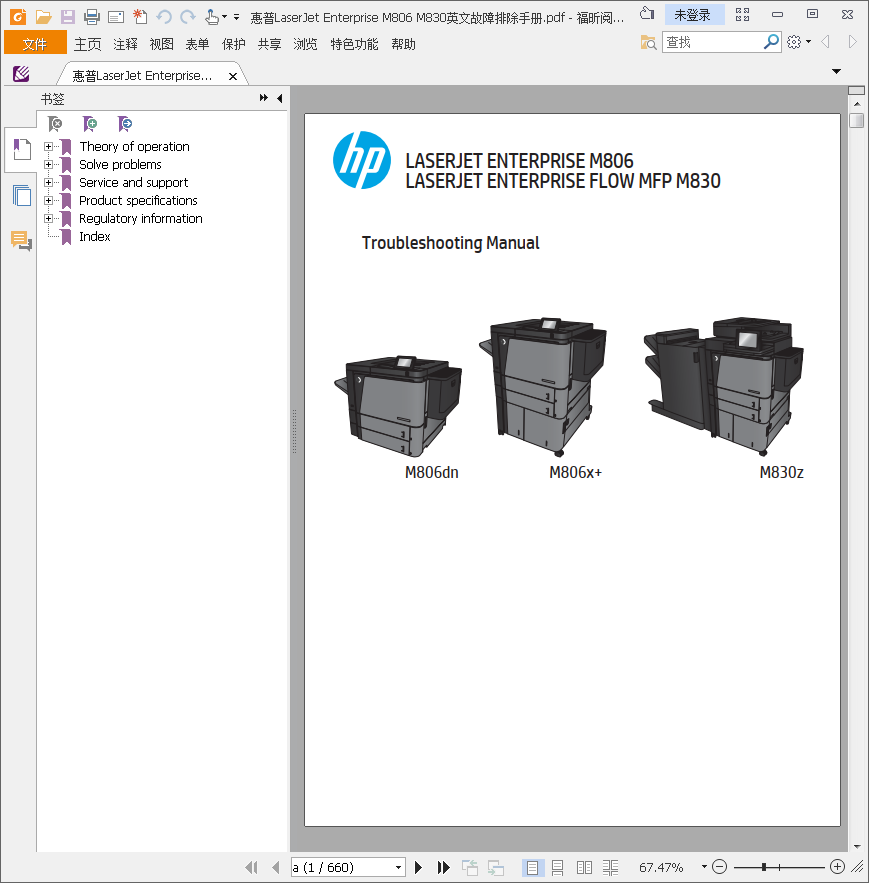Image resolution: width=869 pixels, height=883 pixels.
Task: Redo the last action
Action: [188, 17]
